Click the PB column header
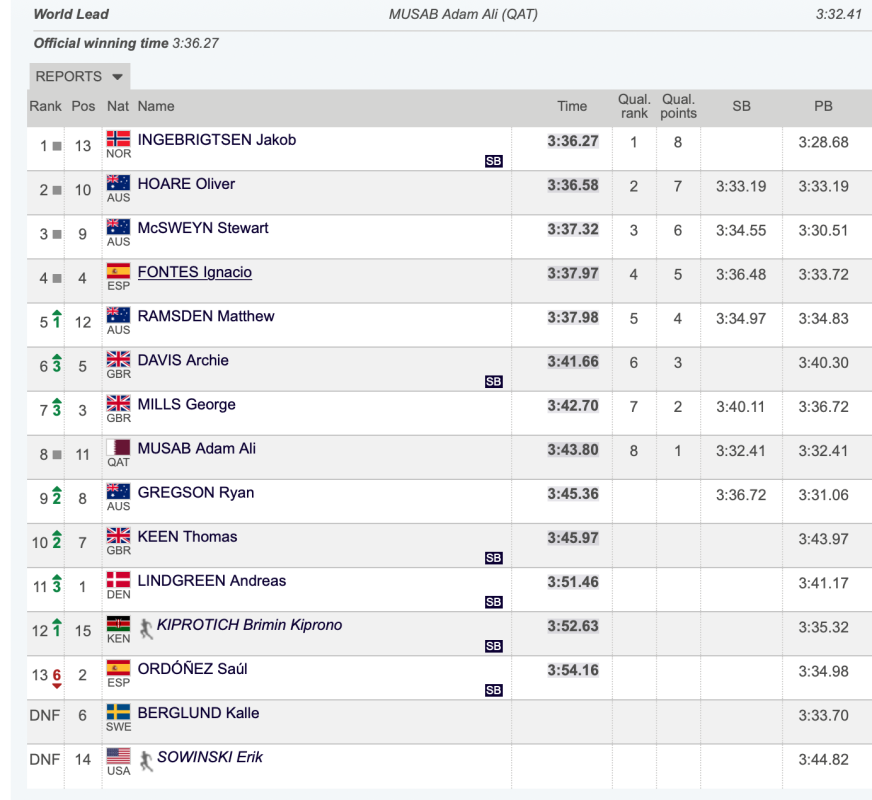This screenshot has width=872, height=800. coord(823,106)
